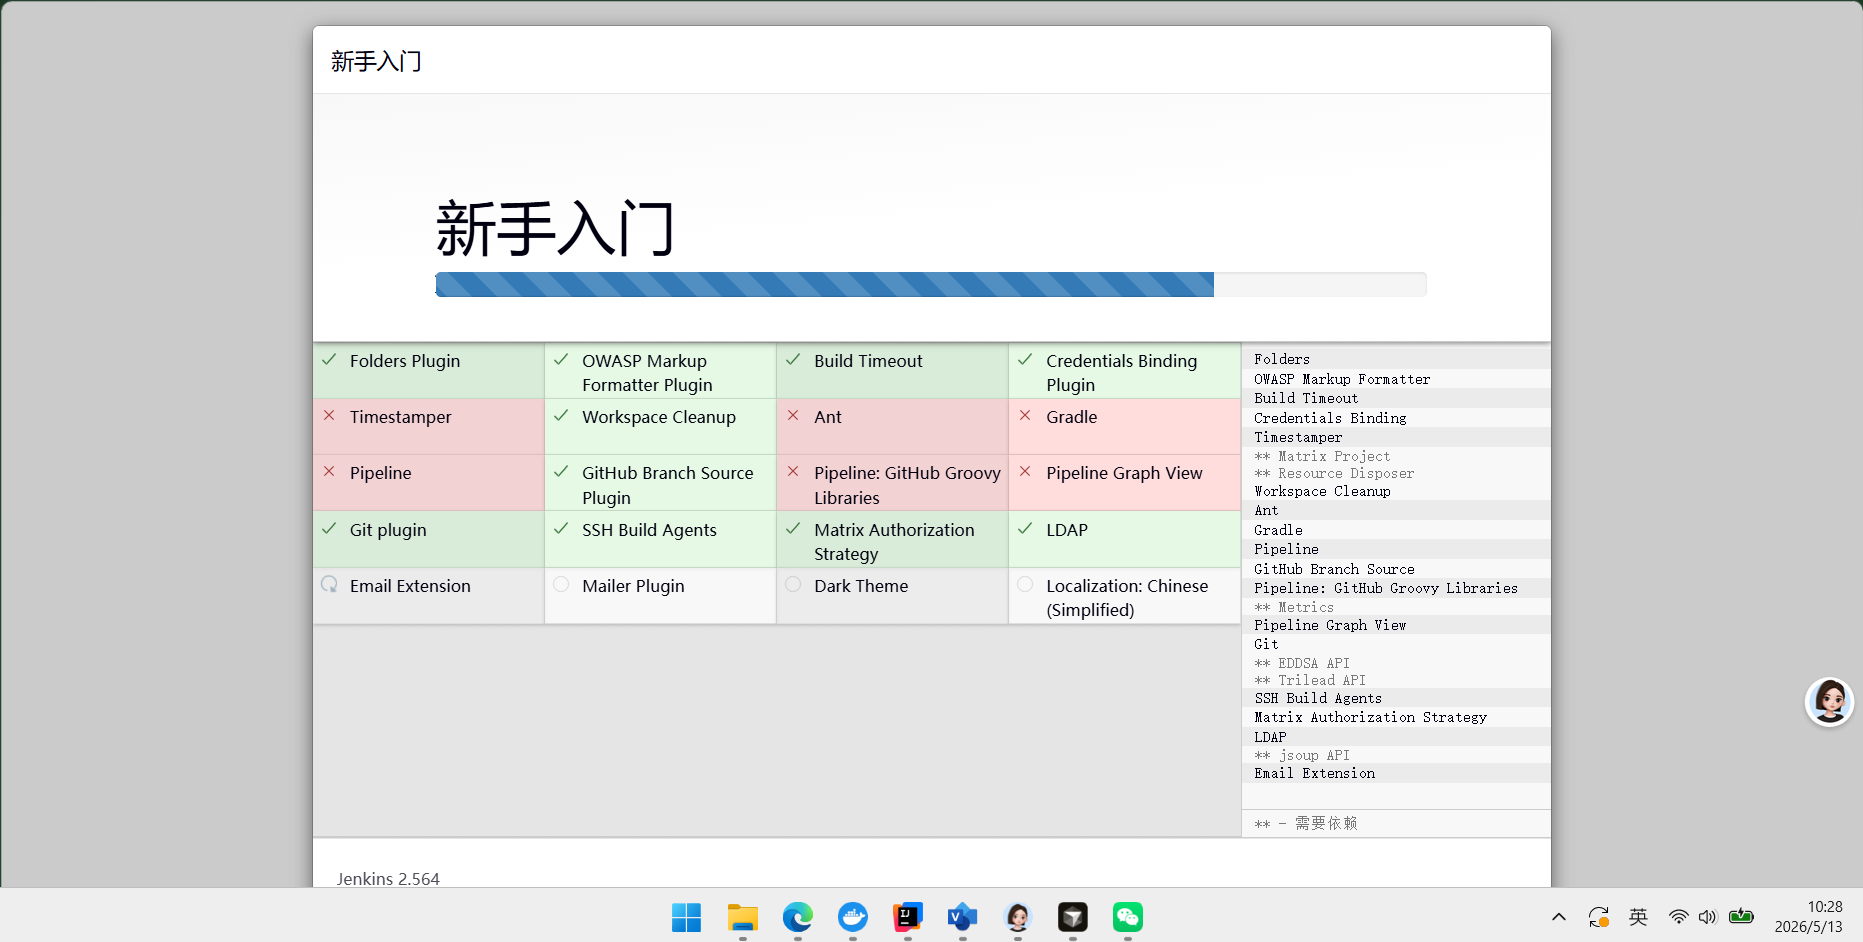Click Email Extension in the install log
Image resolution: width=1863 pixels, height=942 pixels.
(1314, 773)
